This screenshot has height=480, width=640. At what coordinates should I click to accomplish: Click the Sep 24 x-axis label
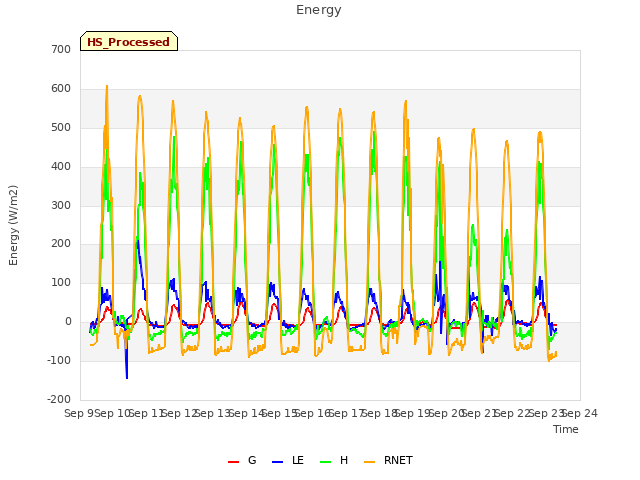click(580, 413)
